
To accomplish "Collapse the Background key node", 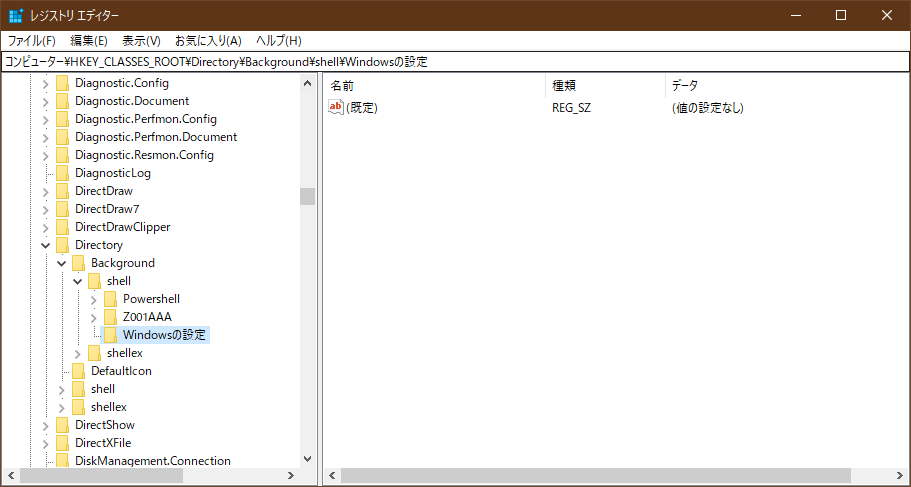I will (61, 263).
